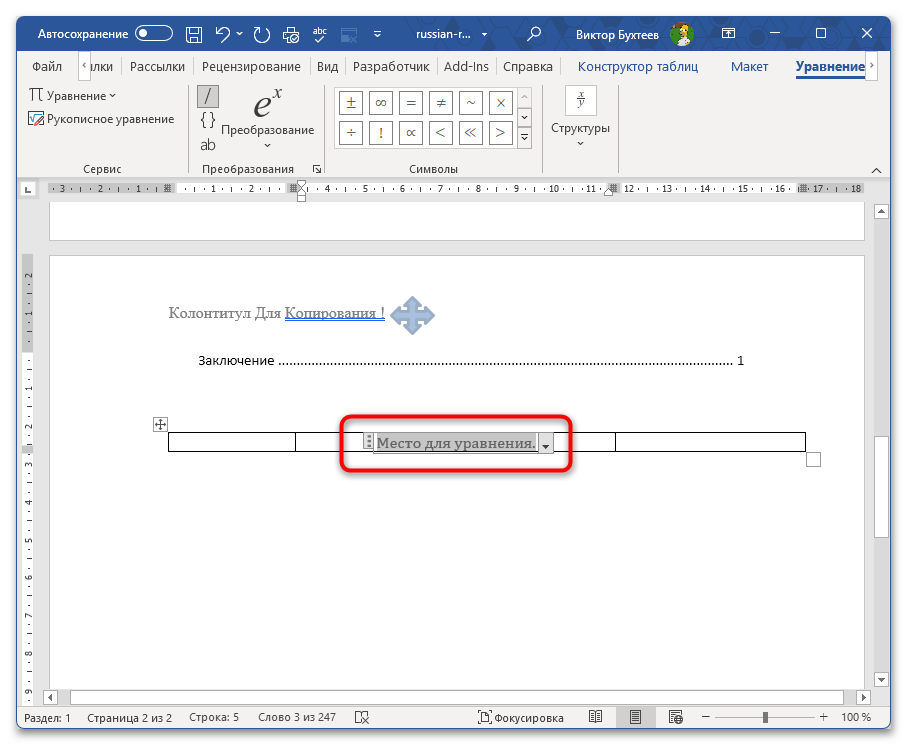Expand the Структуры dropdown
This screenshot has width=907, height=745.
(x=580, y=117)
